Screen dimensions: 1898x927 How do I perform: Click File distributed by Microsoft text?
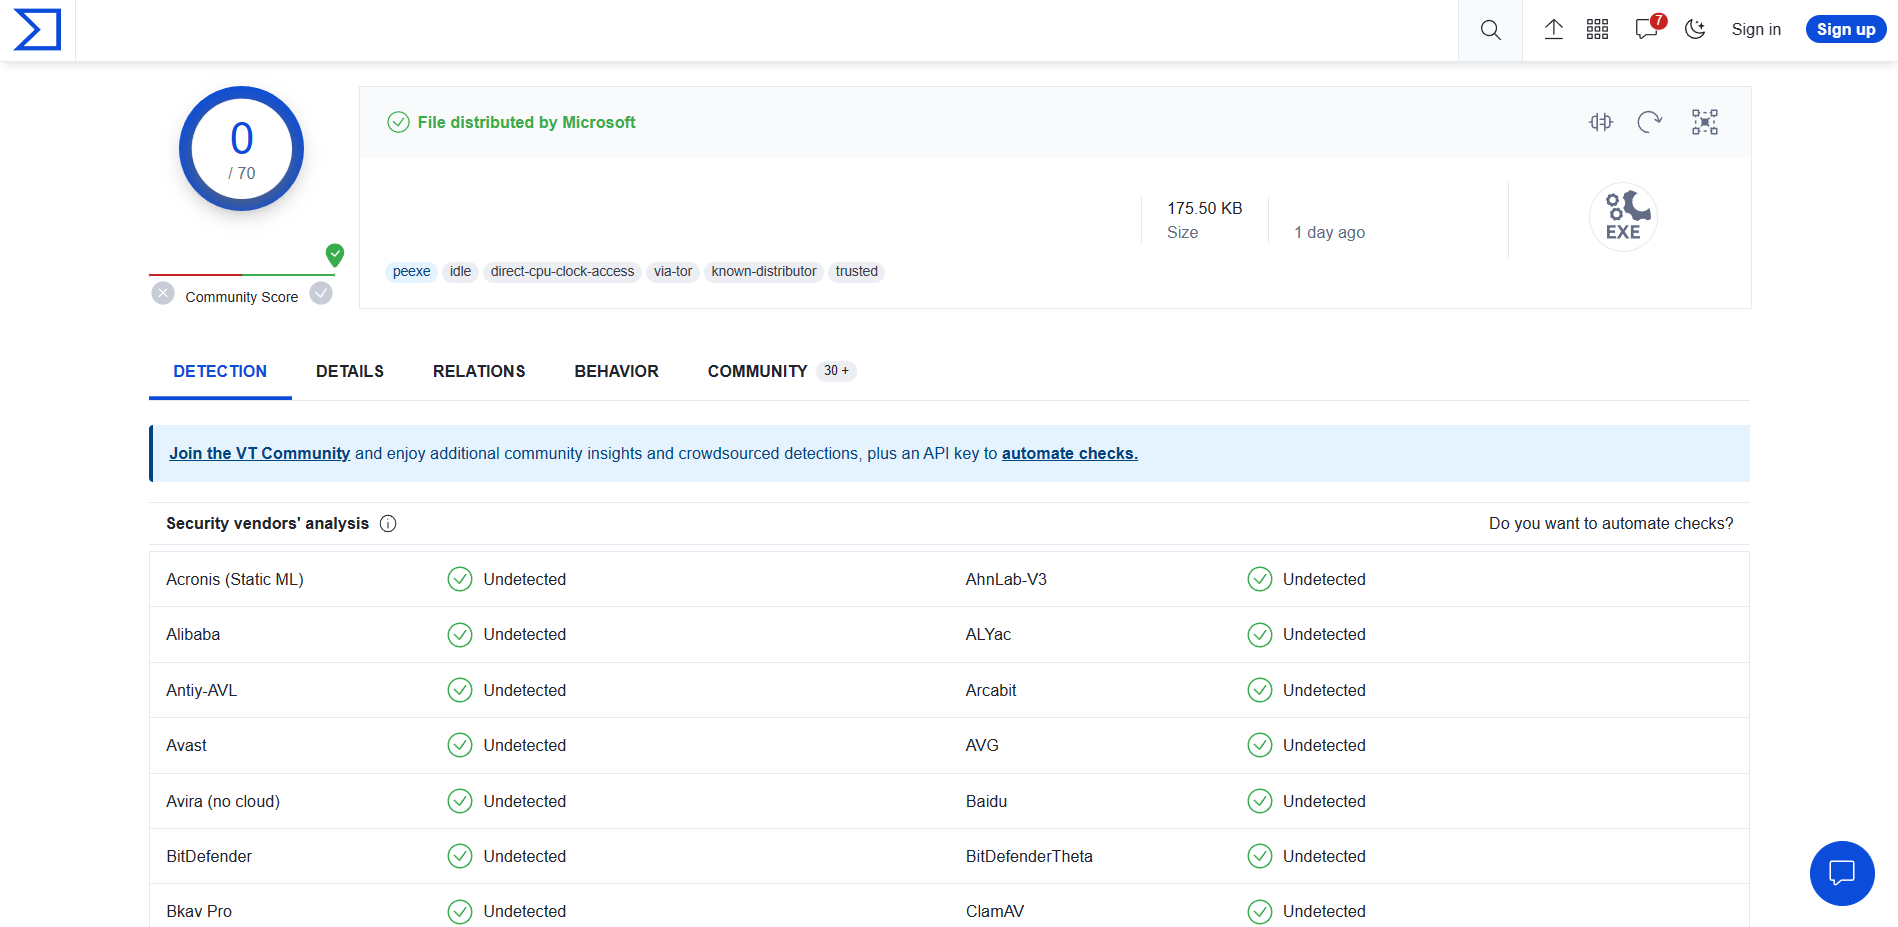526,122
